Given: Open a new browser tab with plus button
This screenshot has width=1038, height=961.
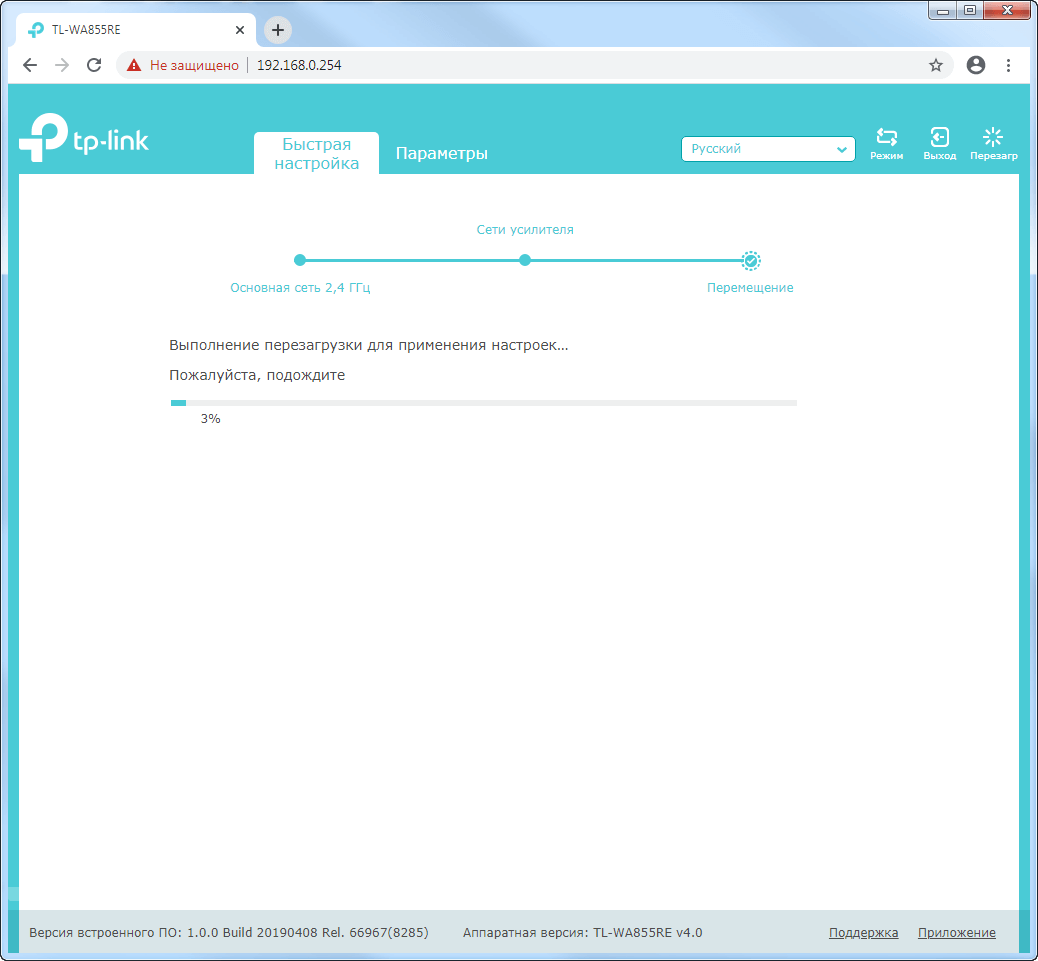Looking at the screenshot, I should (x=277, y=30).
